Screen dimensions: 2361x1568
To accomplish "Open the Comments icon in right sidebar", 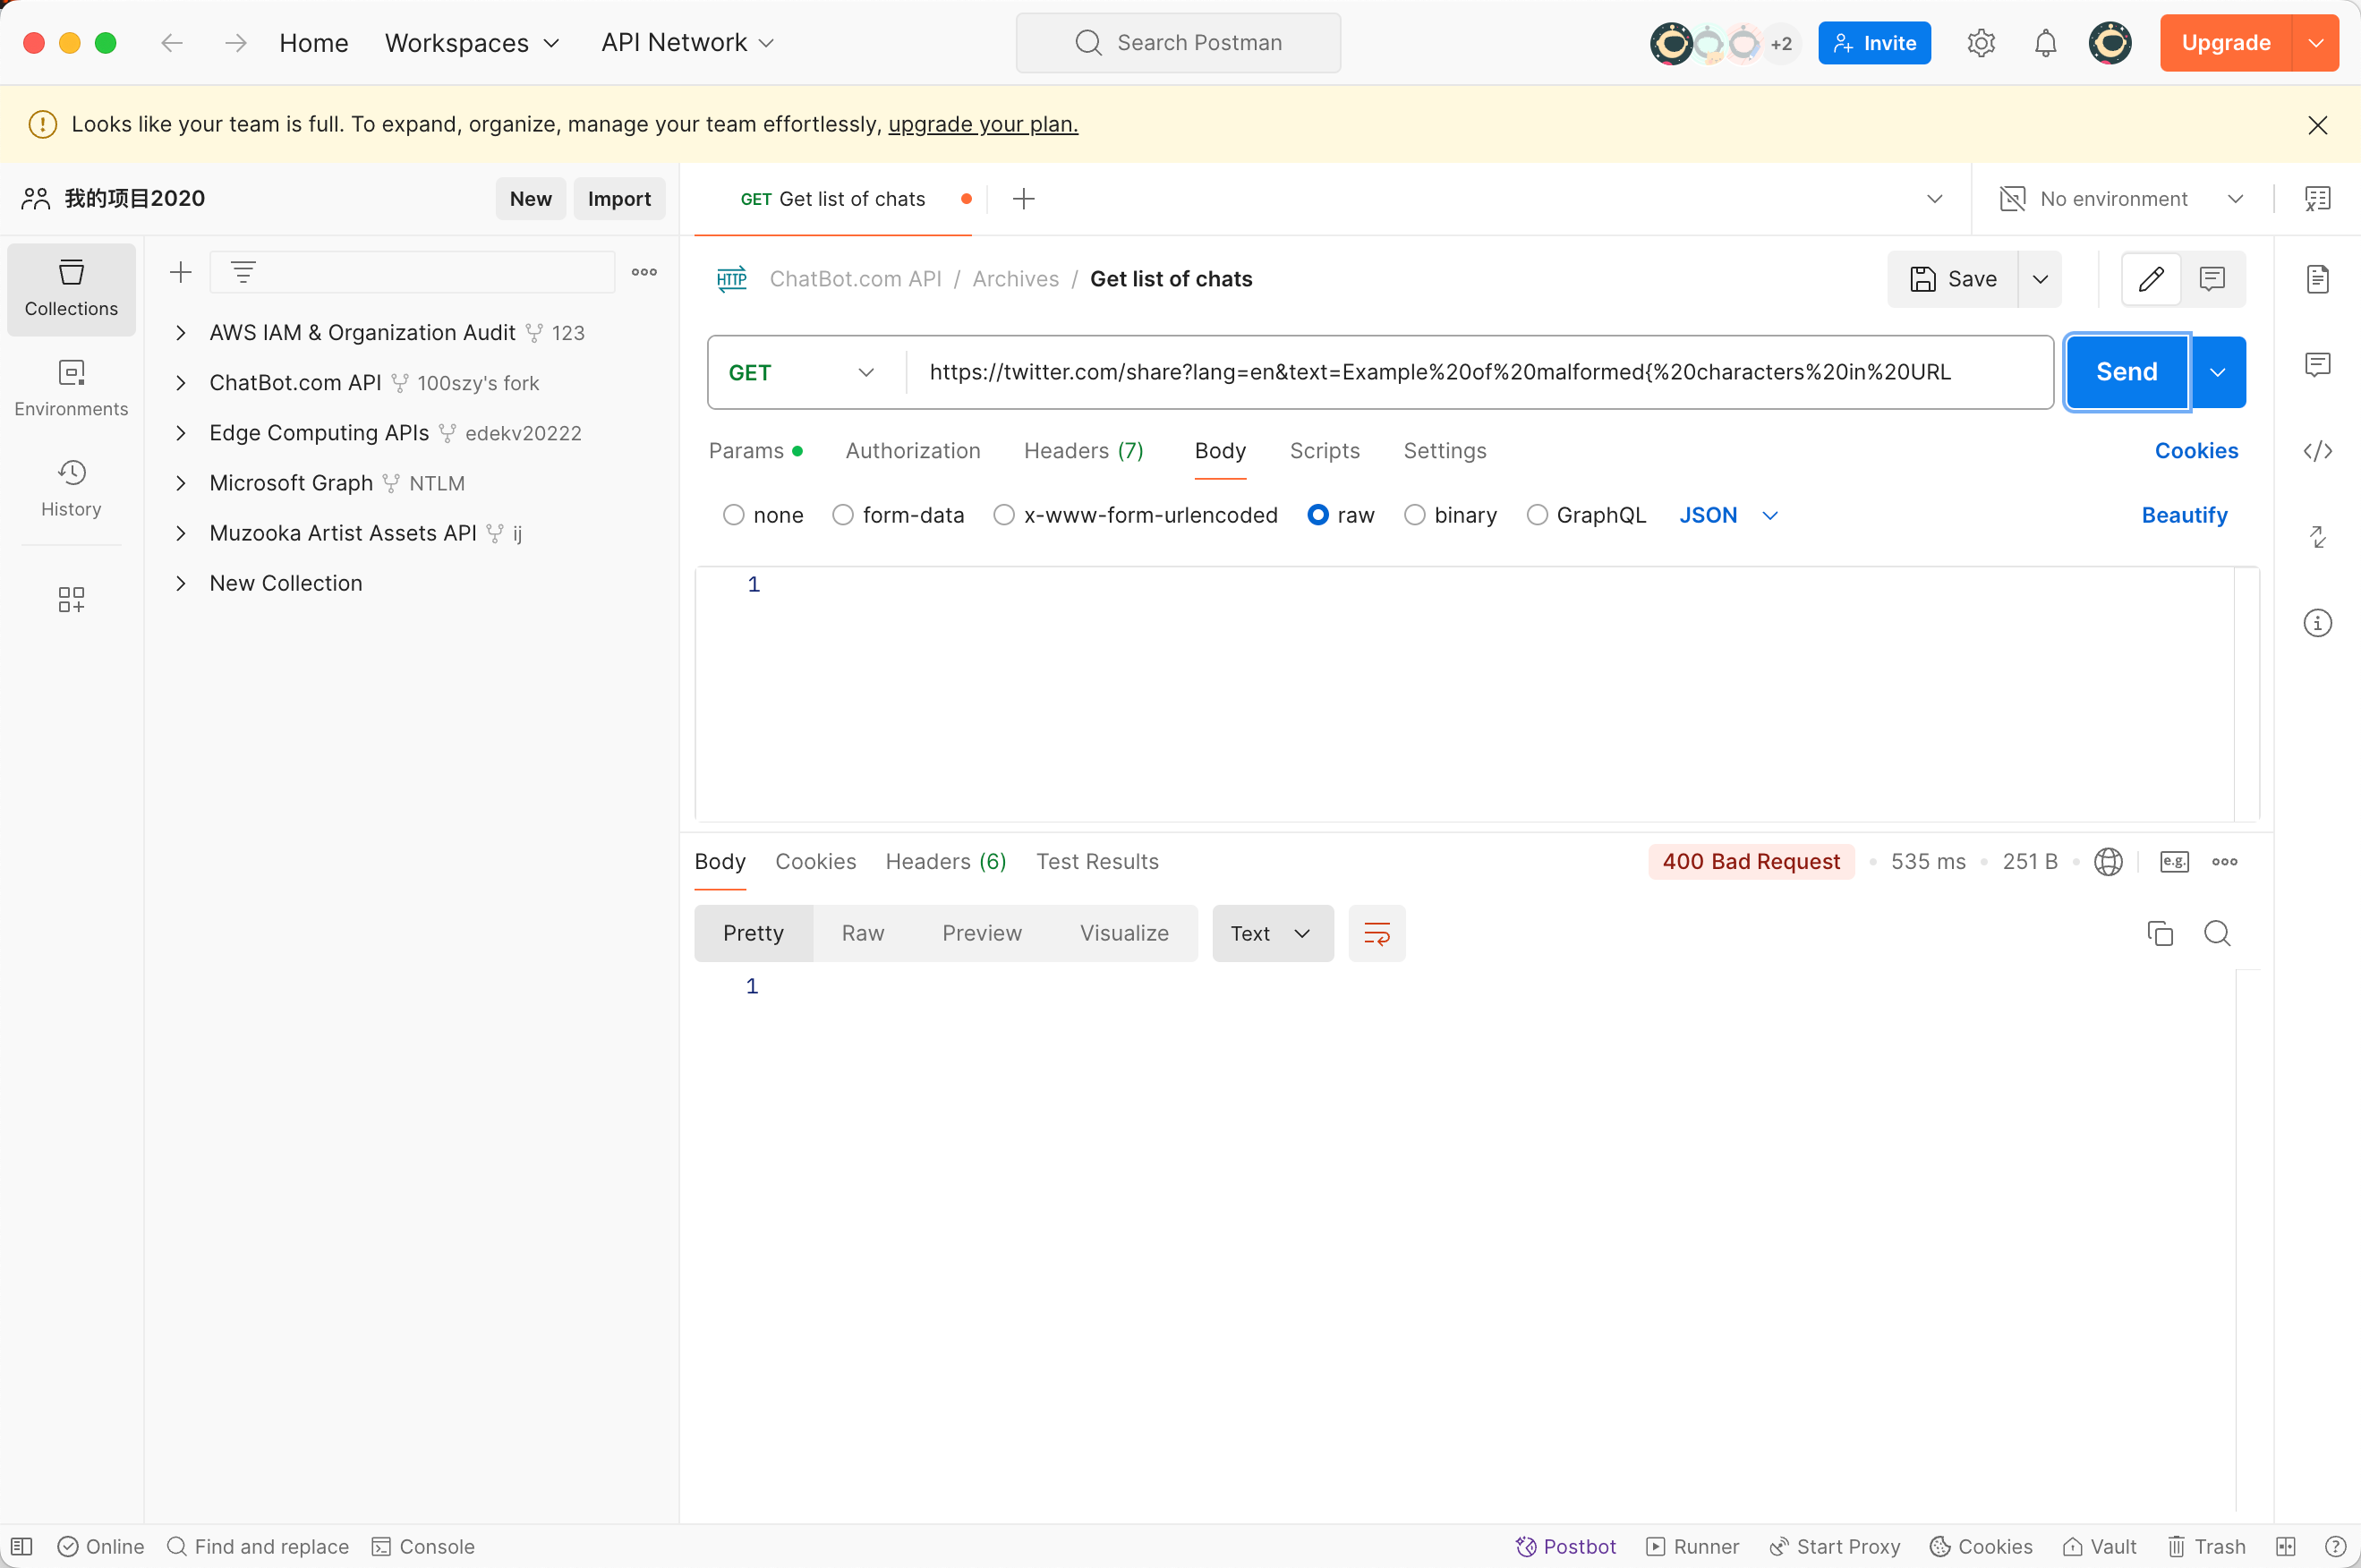I will coord(2317,365).
